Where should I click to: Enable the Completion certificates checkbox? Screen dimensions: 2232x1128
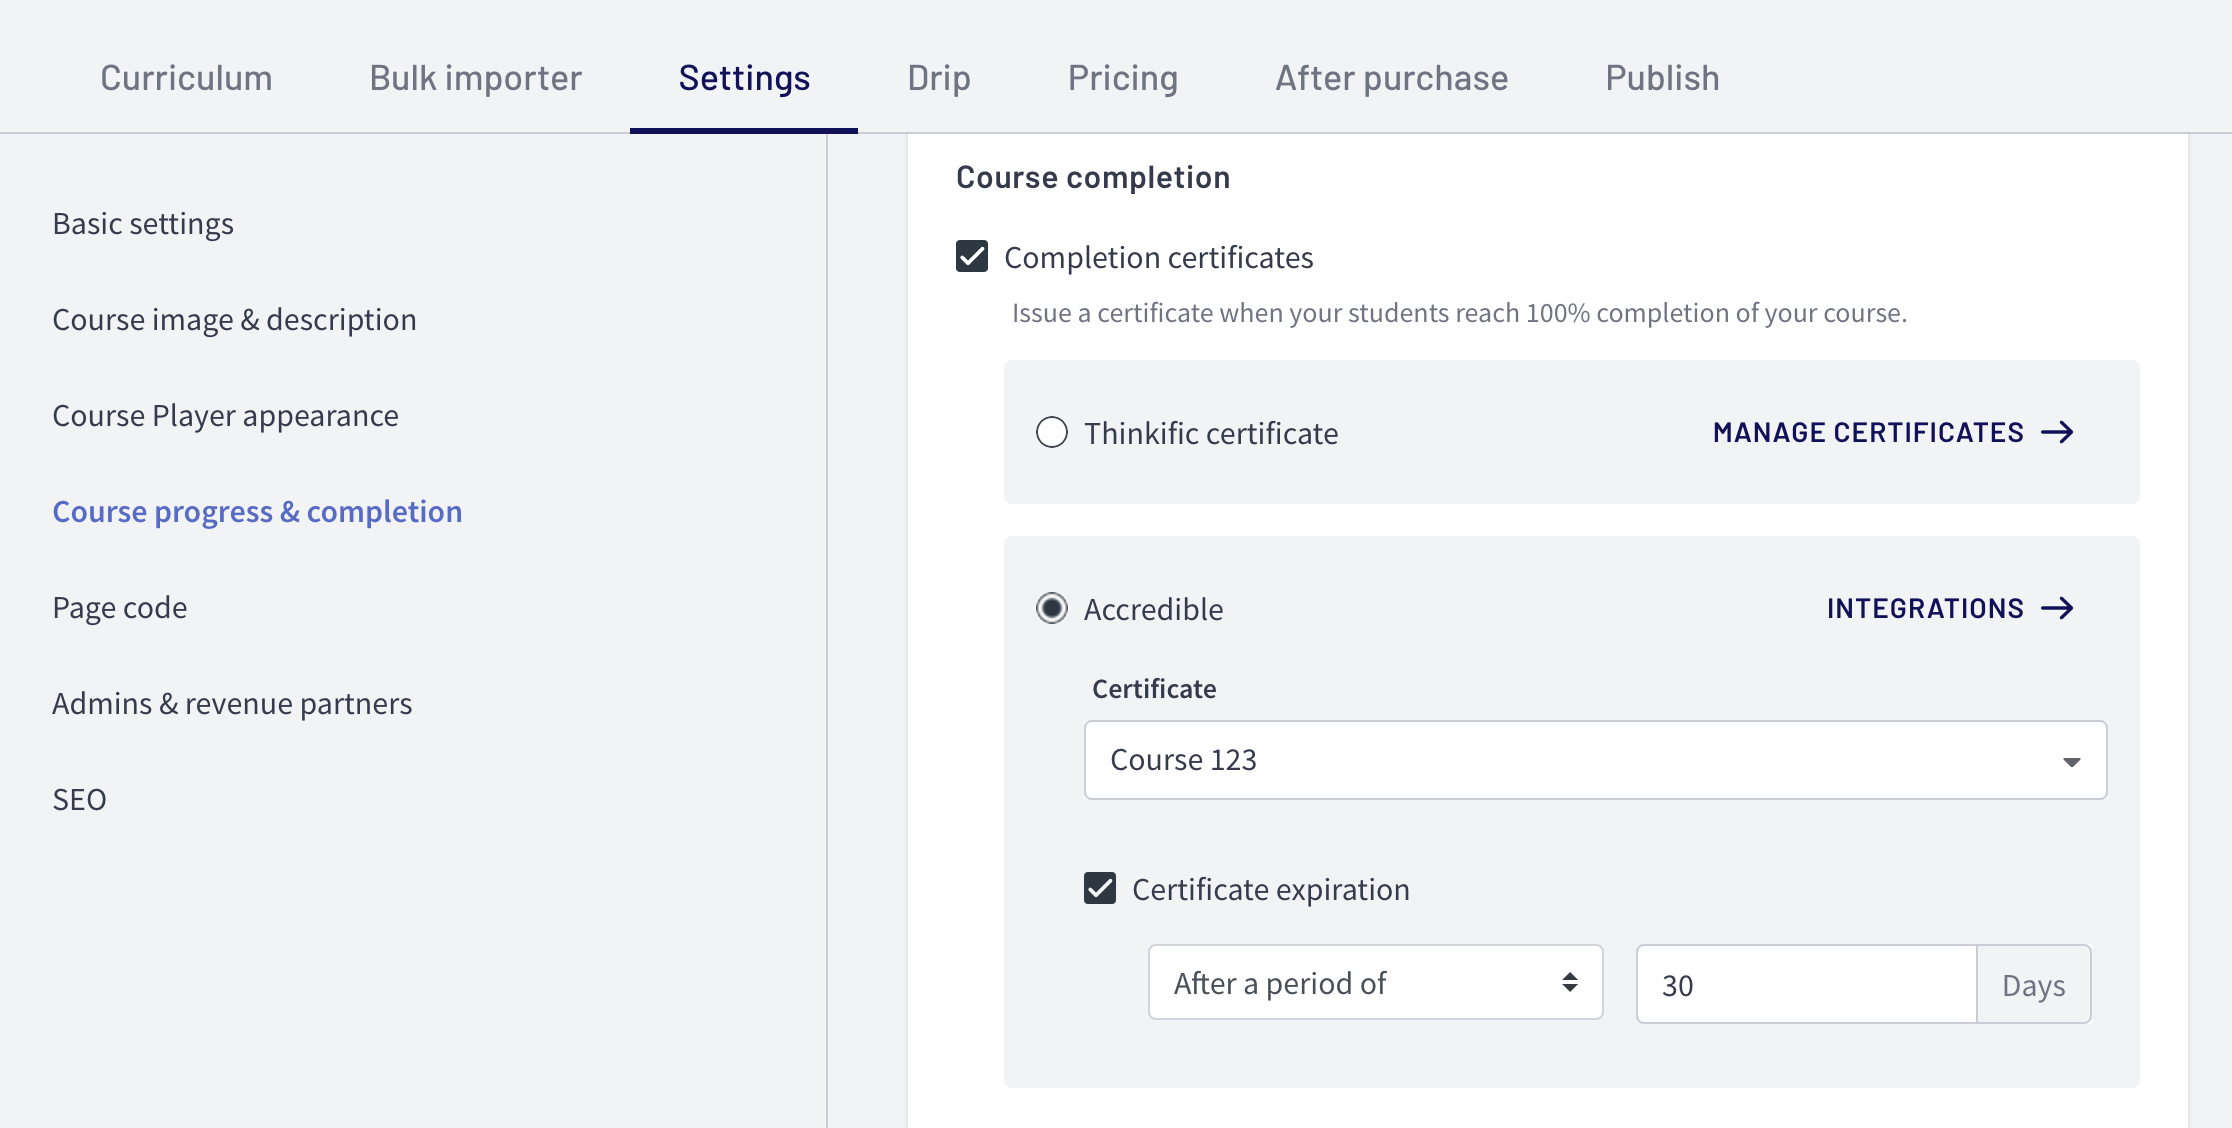click(970, 257)
